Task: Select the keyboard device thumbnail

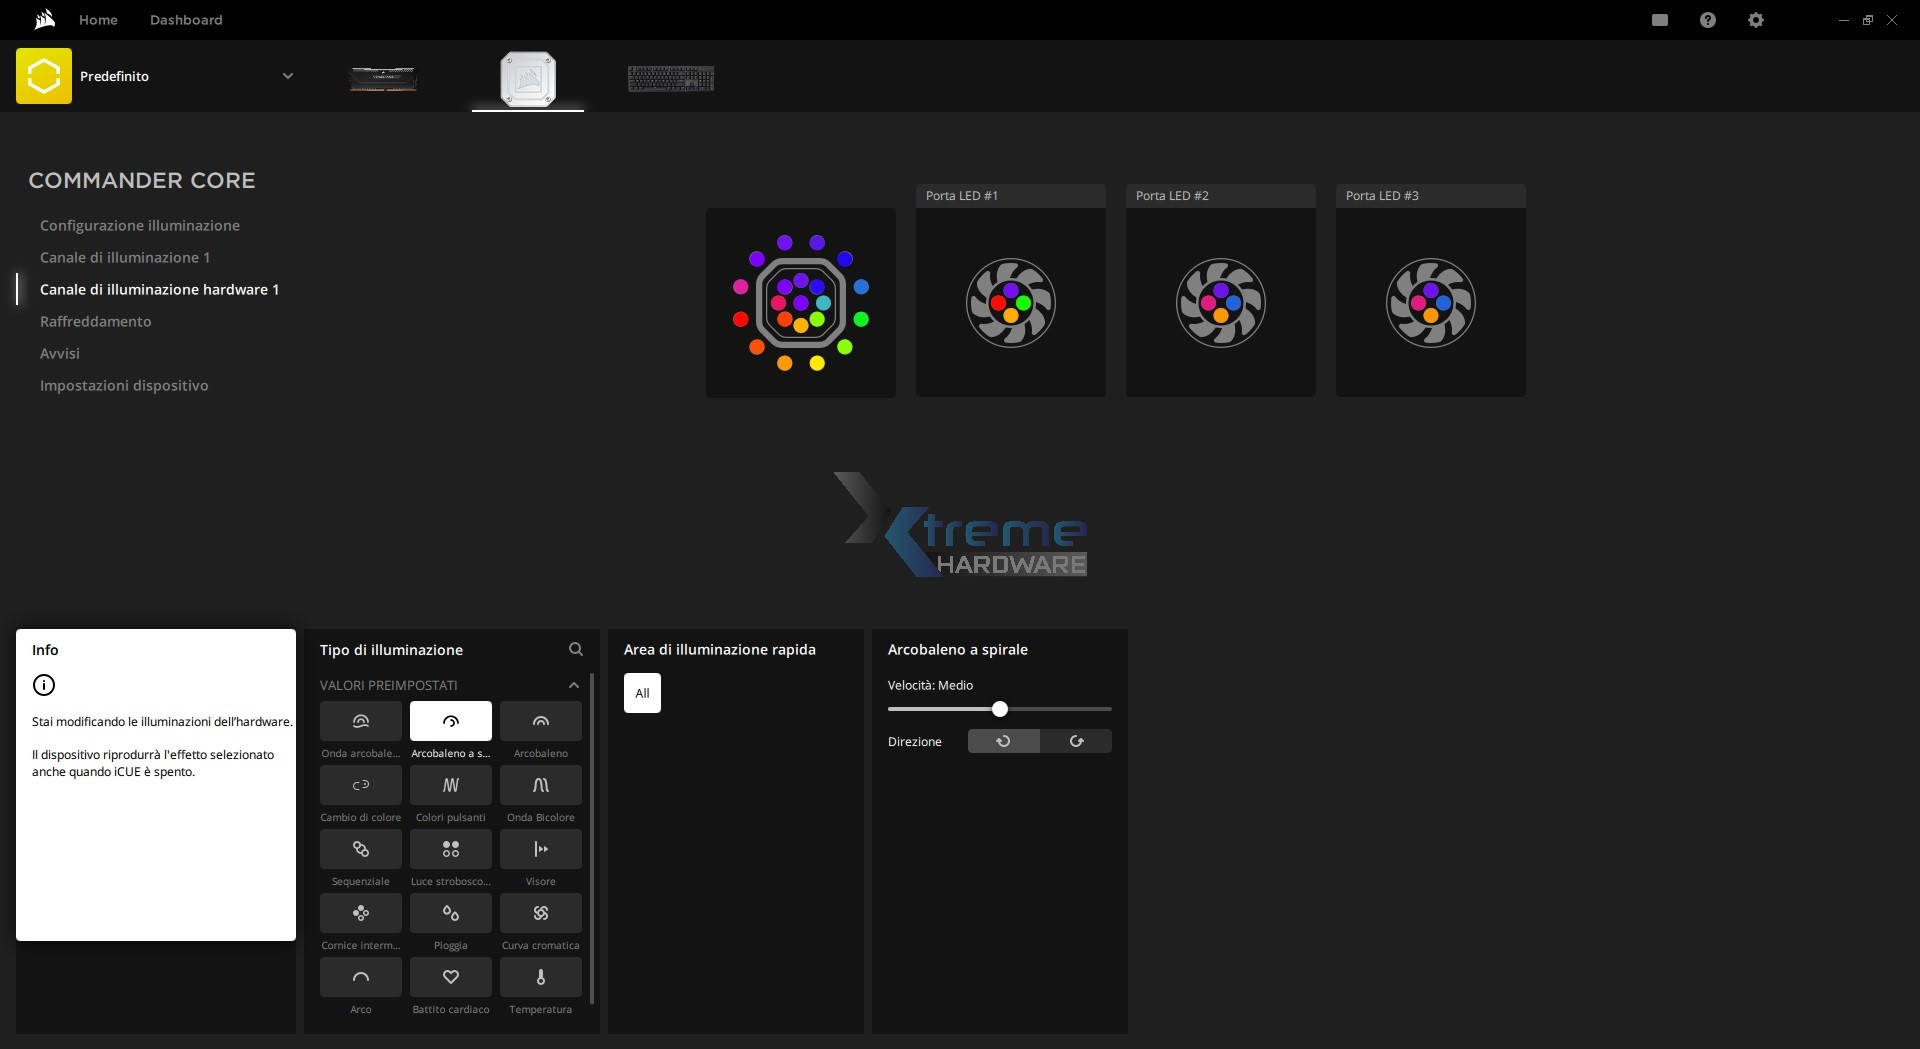Action: (x=670, y=78)
